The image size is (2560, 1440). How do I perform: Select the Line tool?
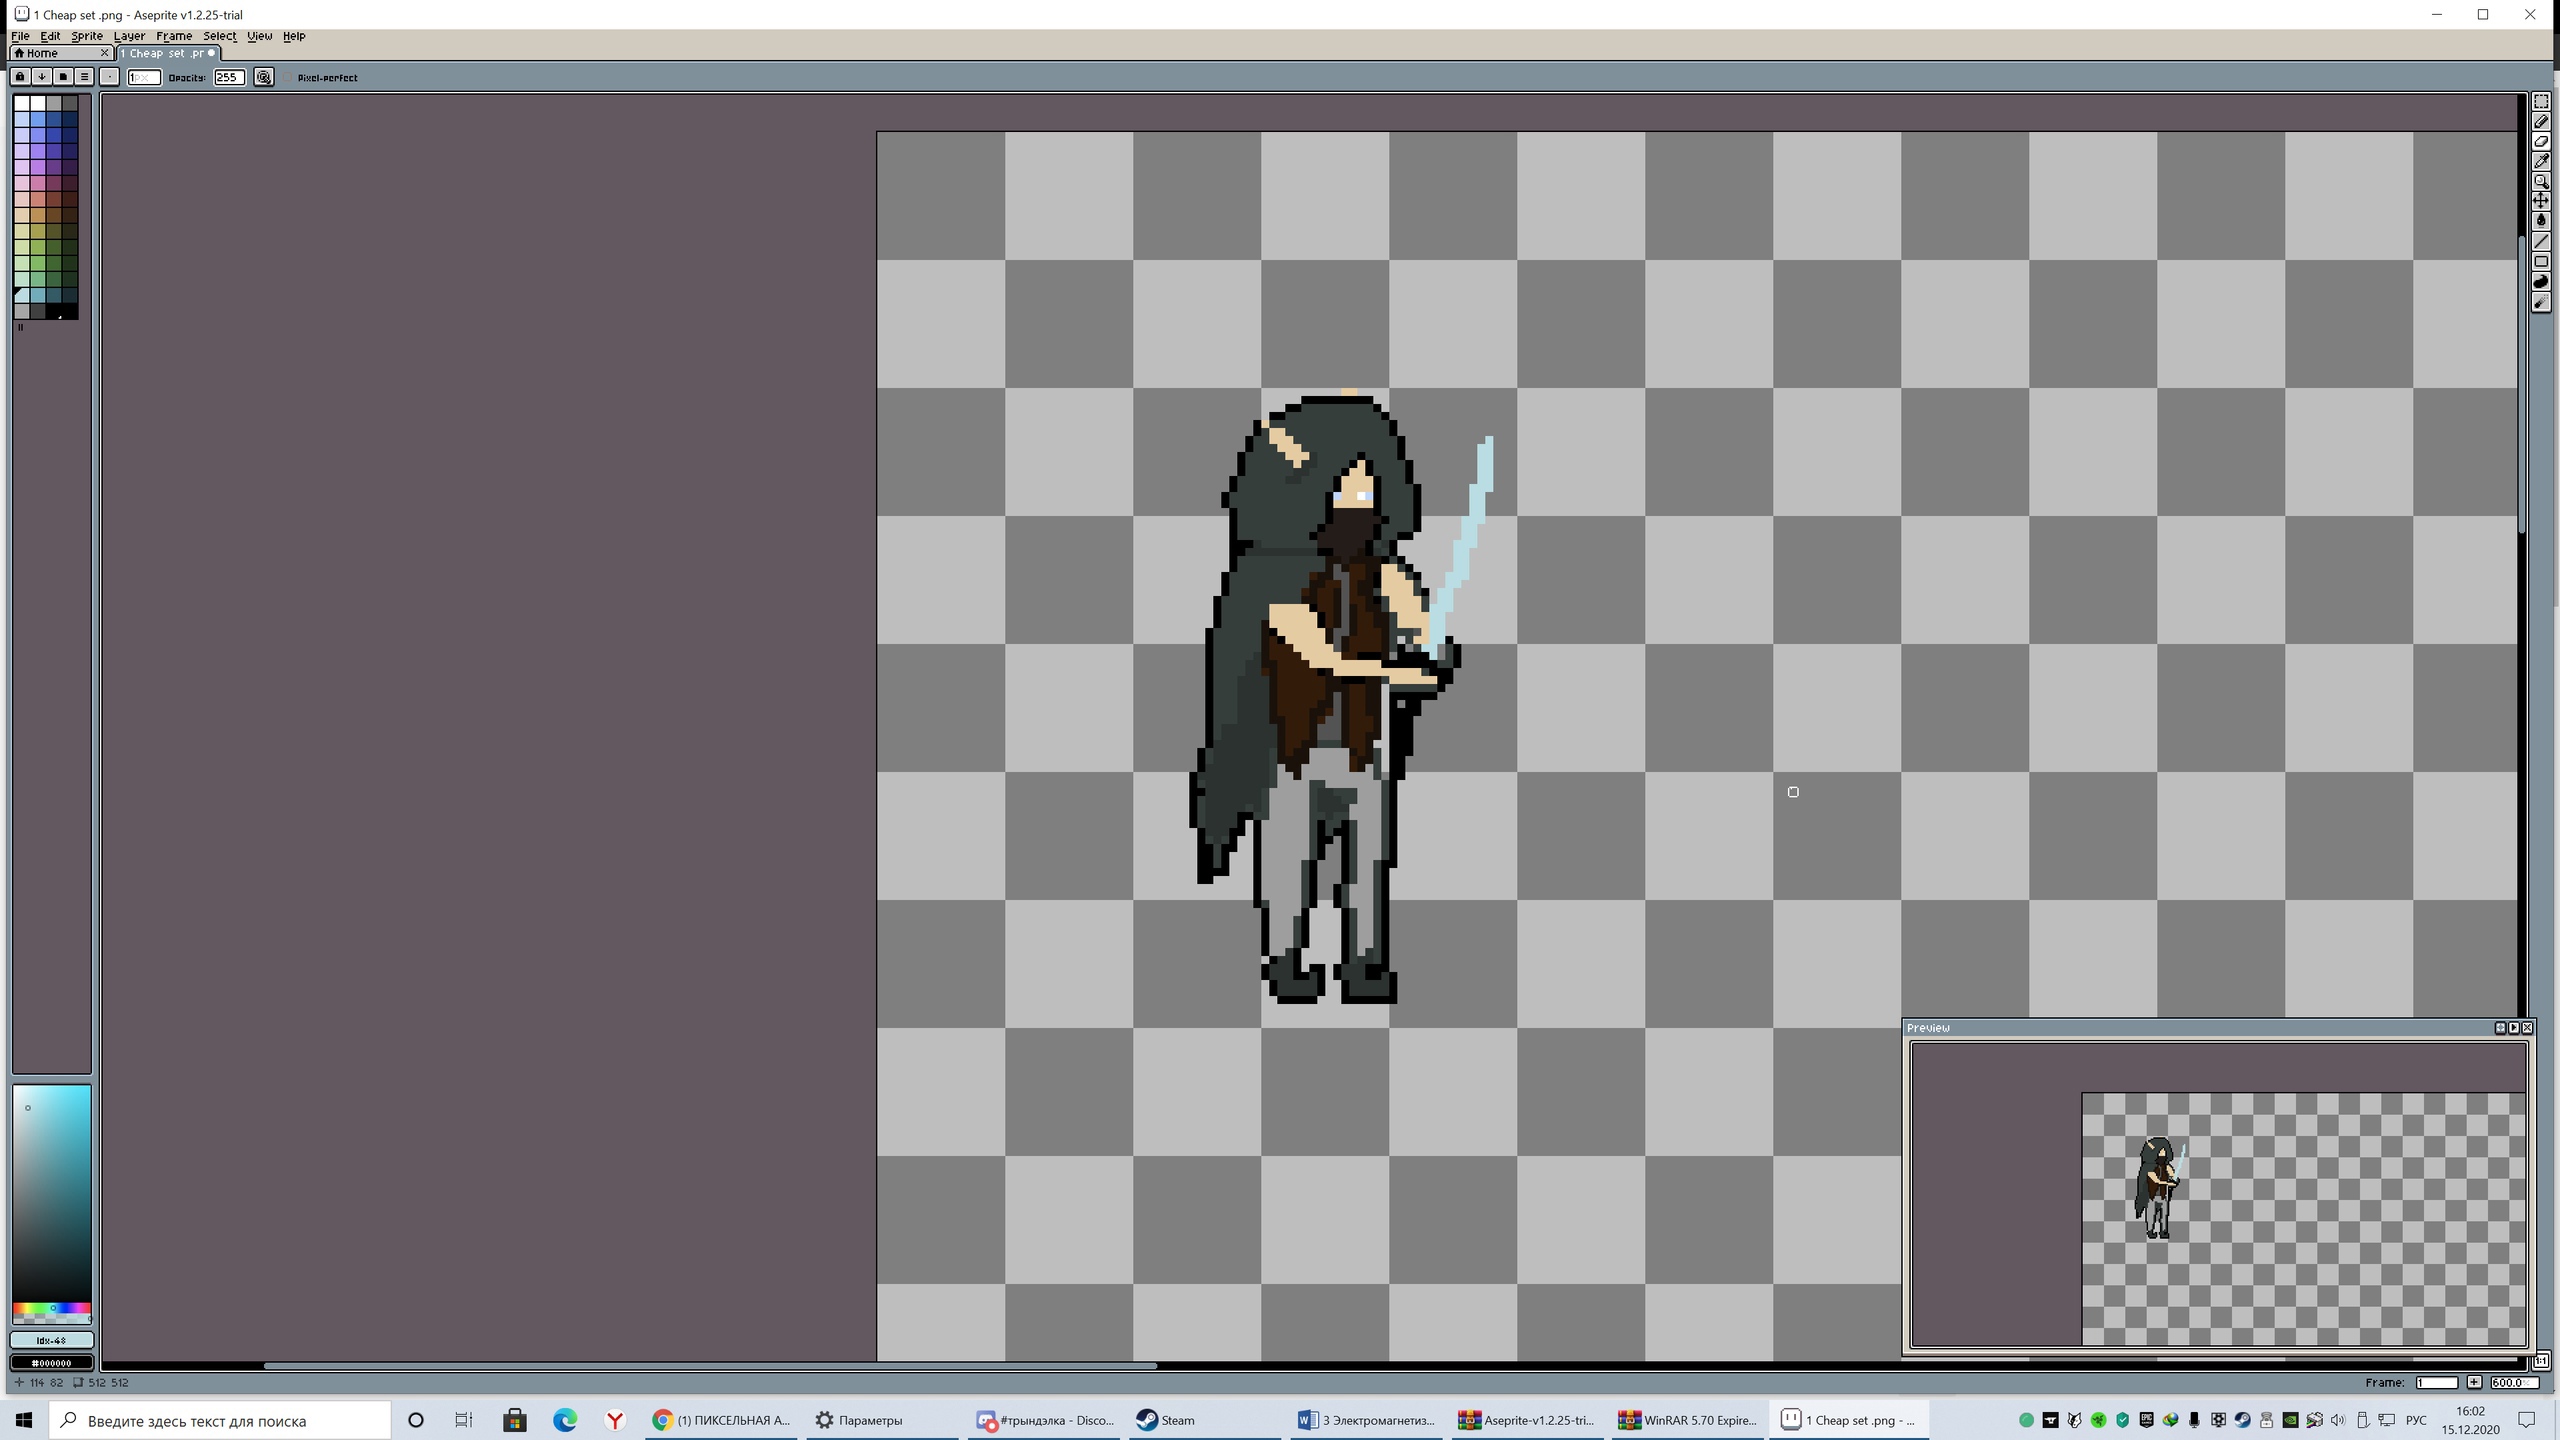tap(2541, 242)
